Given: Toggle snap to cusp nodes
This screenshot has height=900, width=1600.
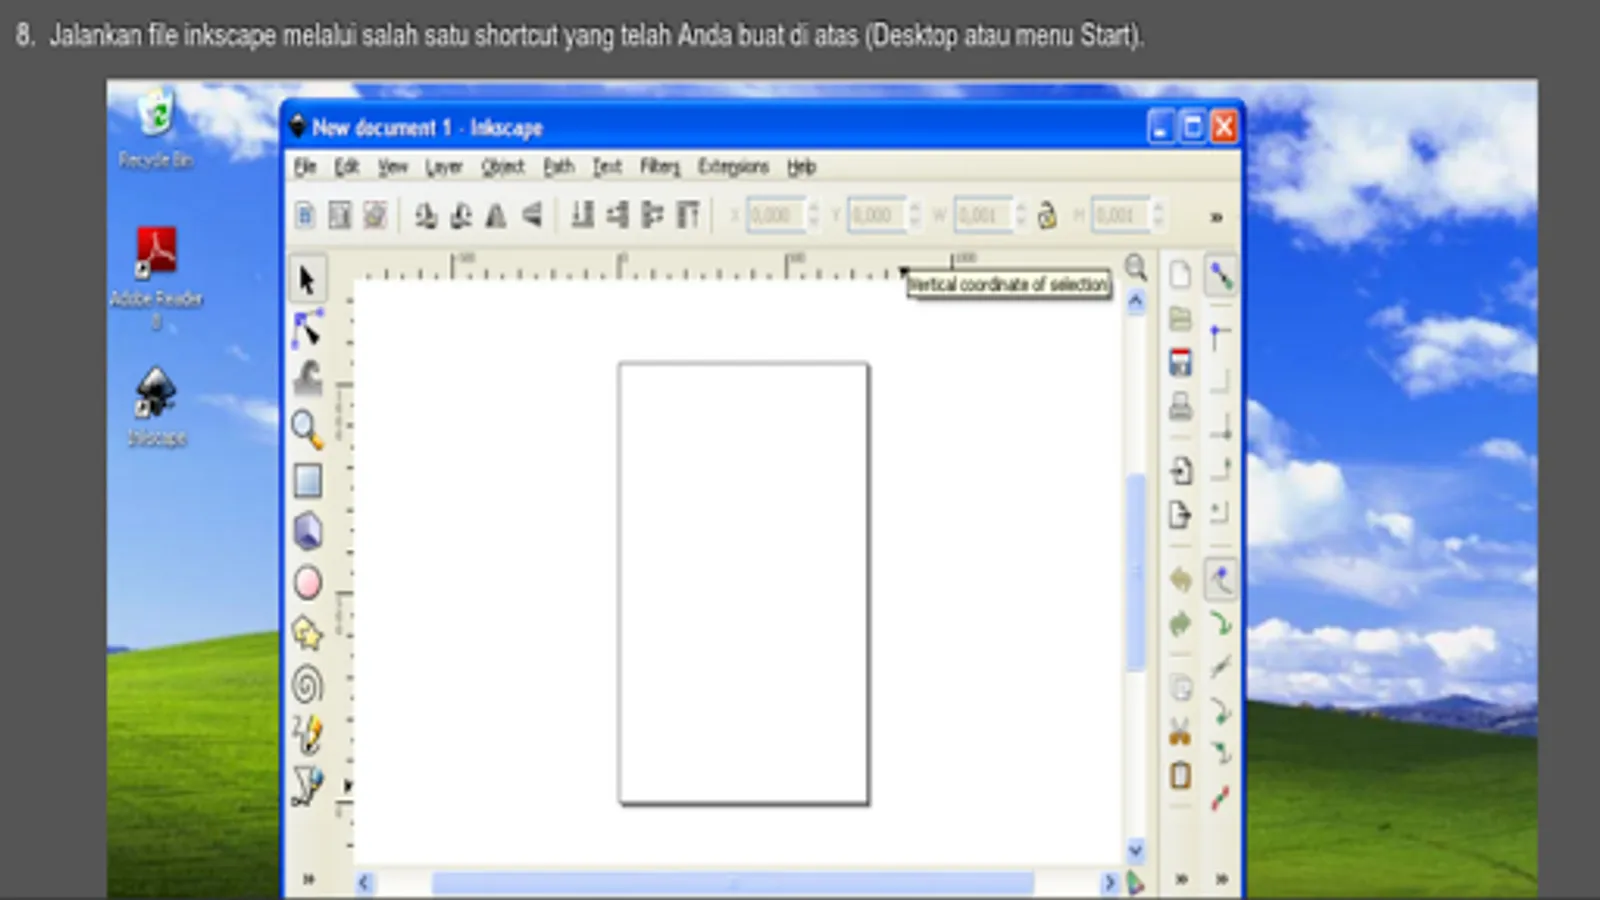Looking at the screenshot, I should 1220,711.
